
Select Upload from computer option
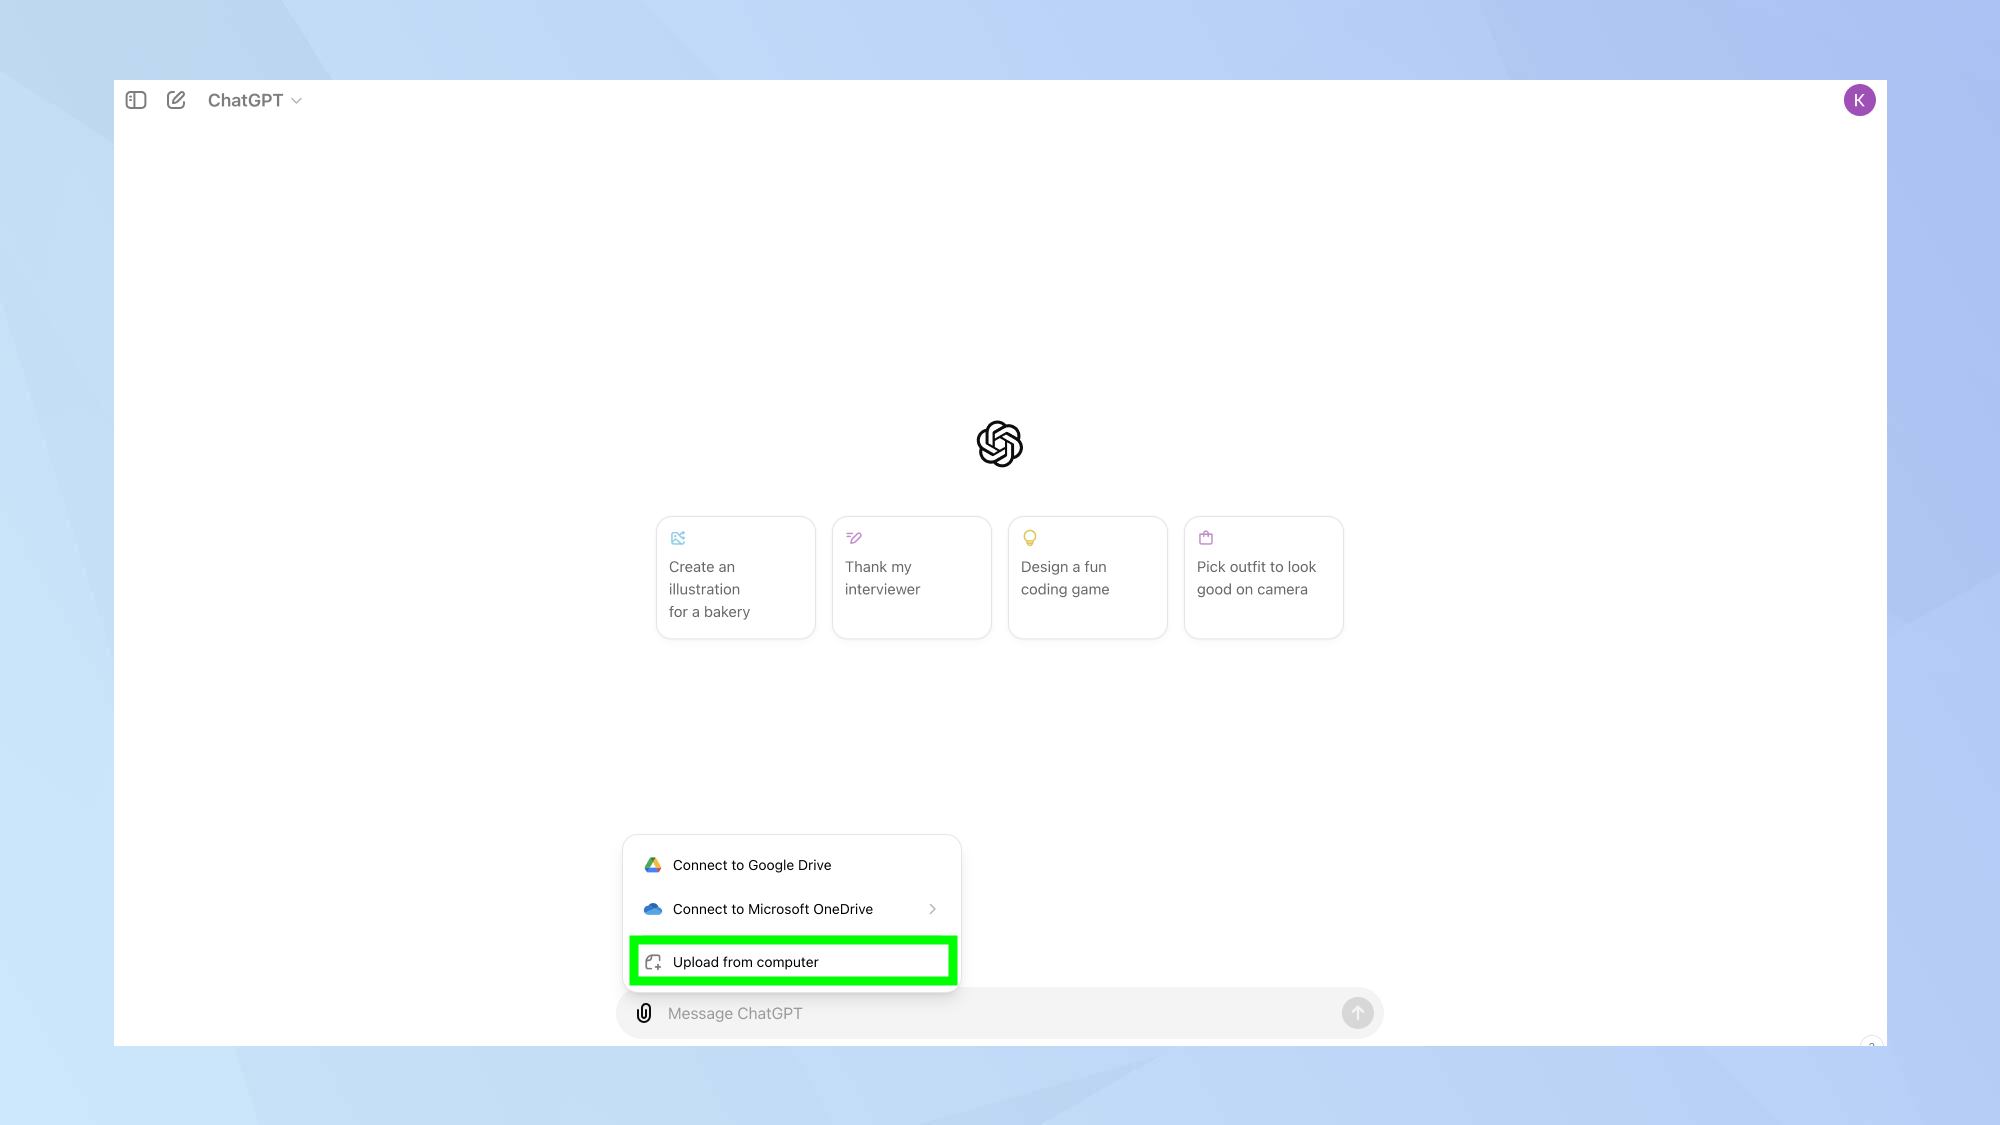pyautogui.click(x=794, y=962)
